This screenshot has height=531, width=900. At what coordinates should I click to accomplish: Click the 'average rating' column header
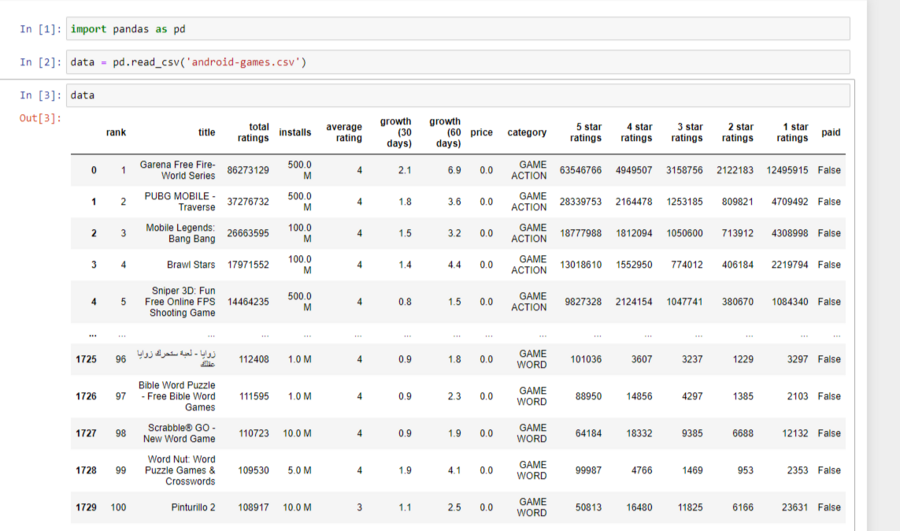344,132
